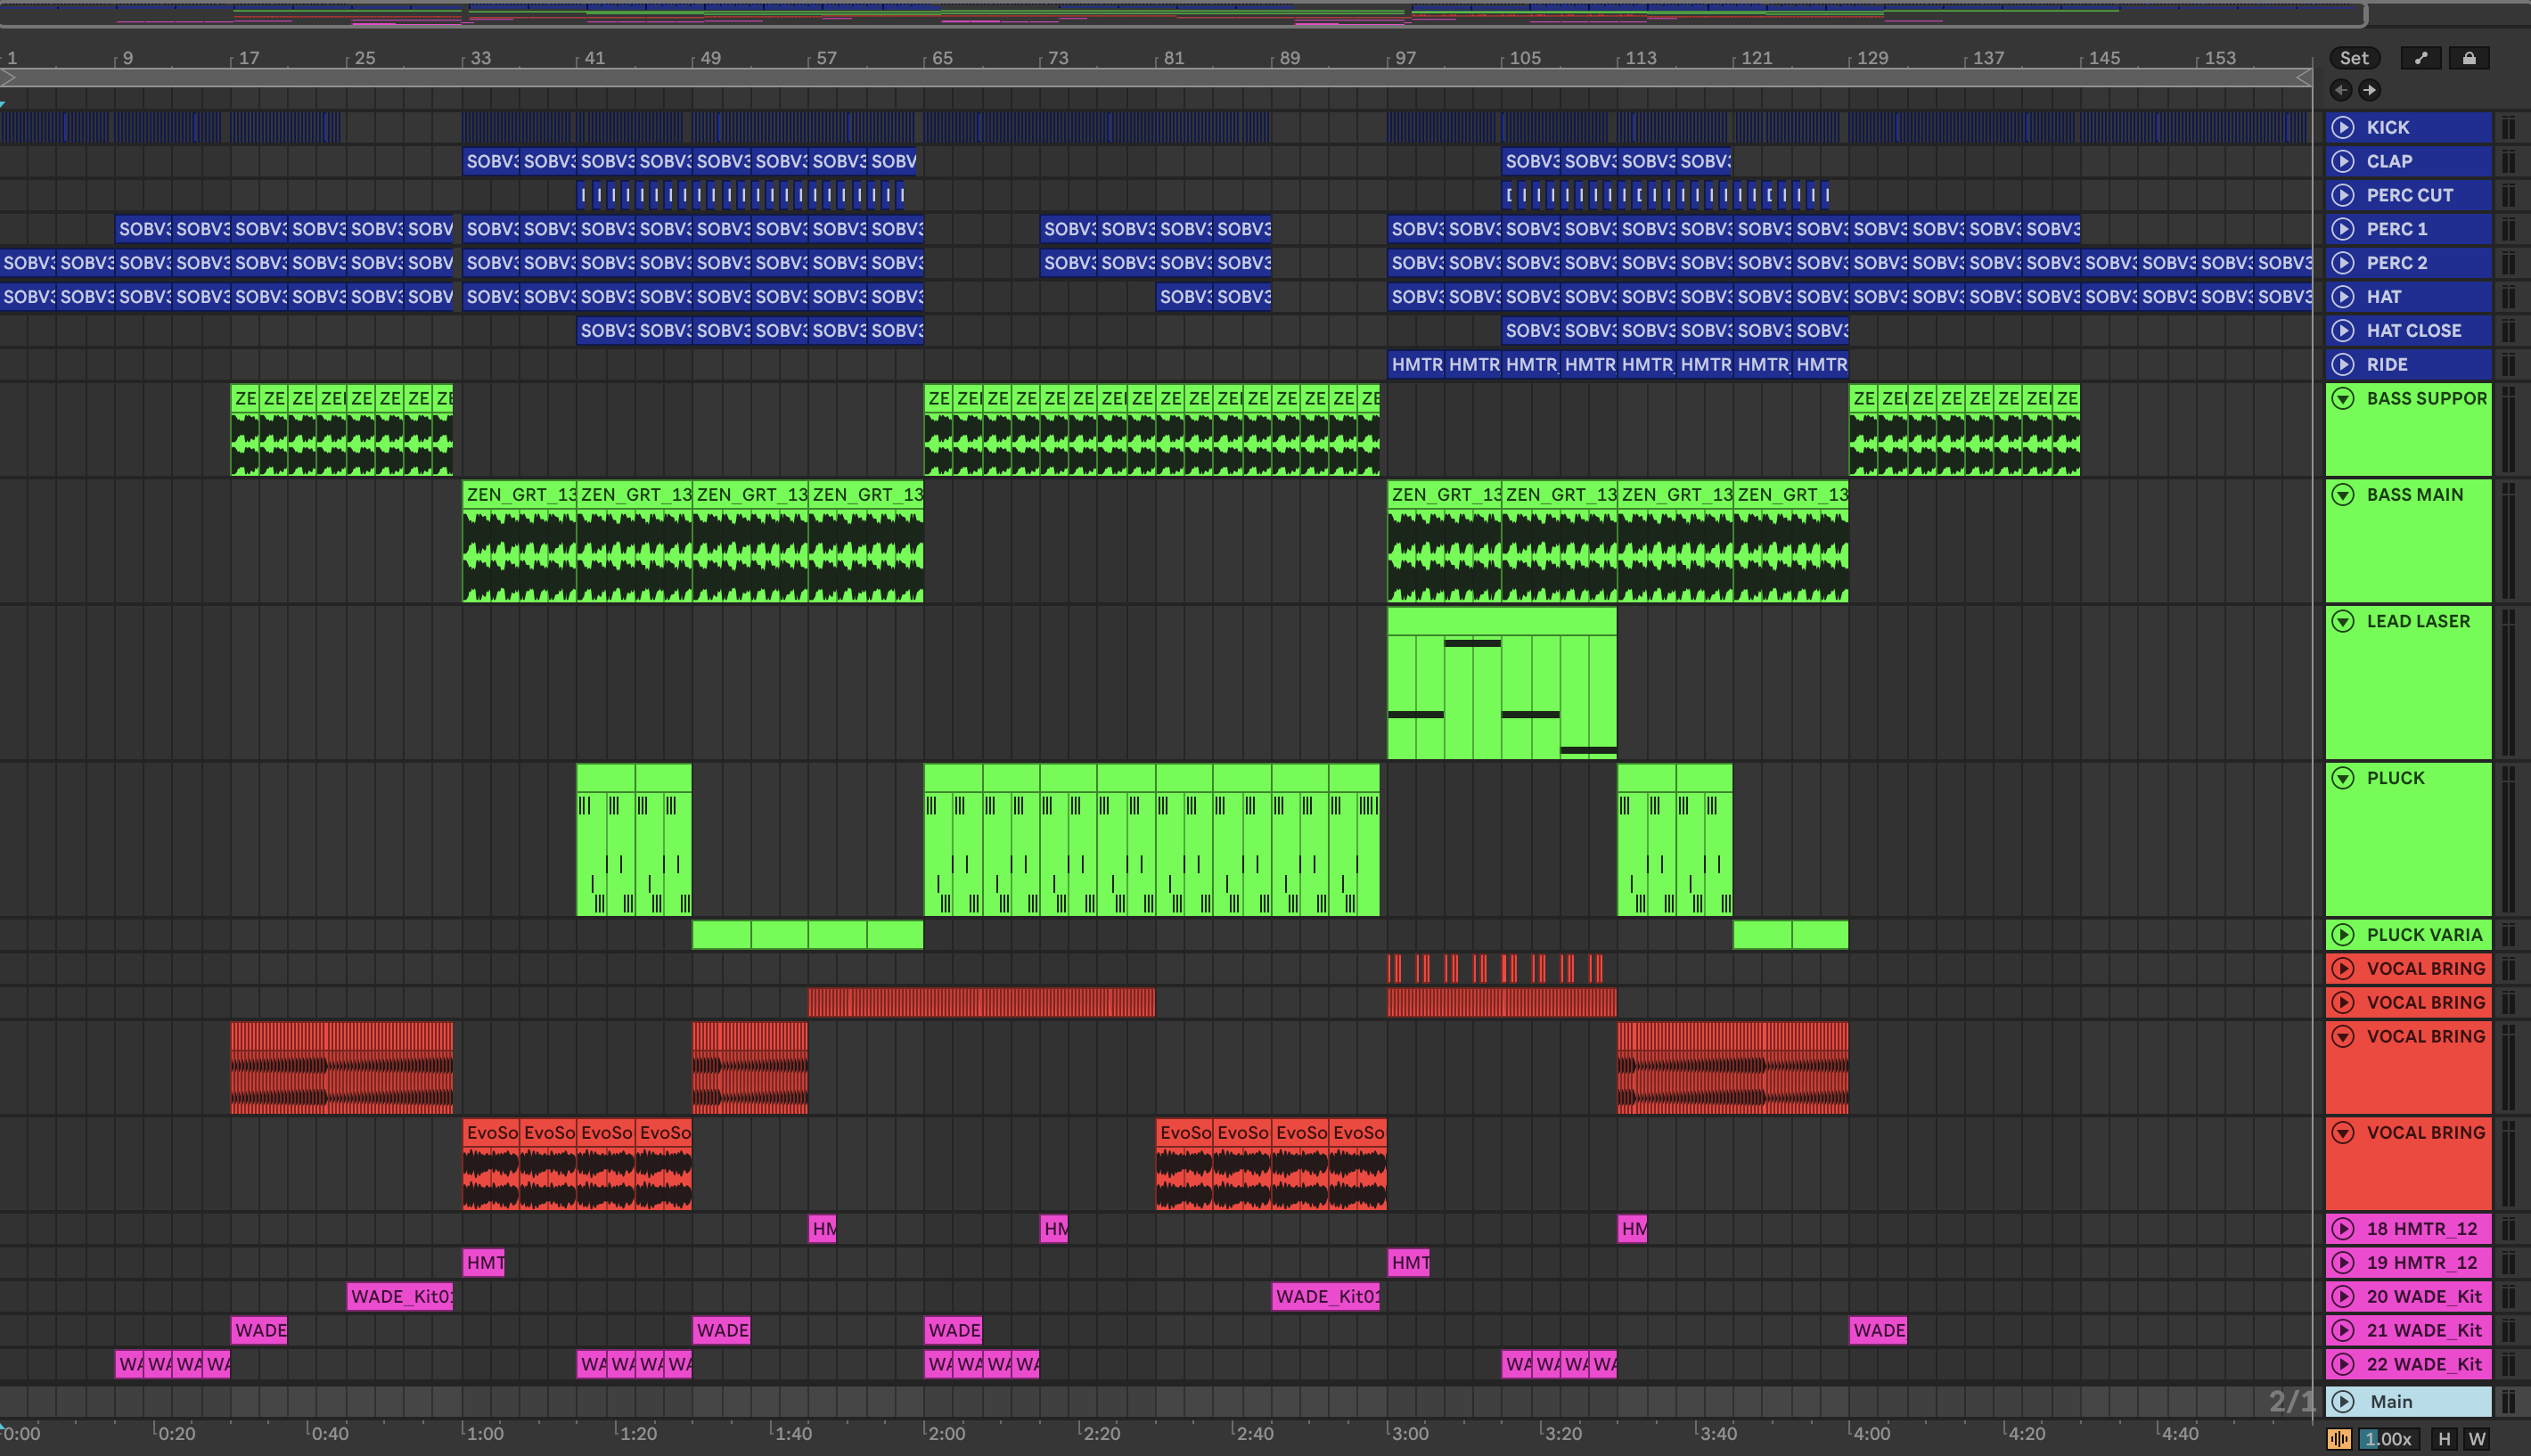The width and height of the screenshot is (2531, 1456).
Task: Toggle the W optimize width button
Action: pyautogui.click(x=2477, y=1439)
